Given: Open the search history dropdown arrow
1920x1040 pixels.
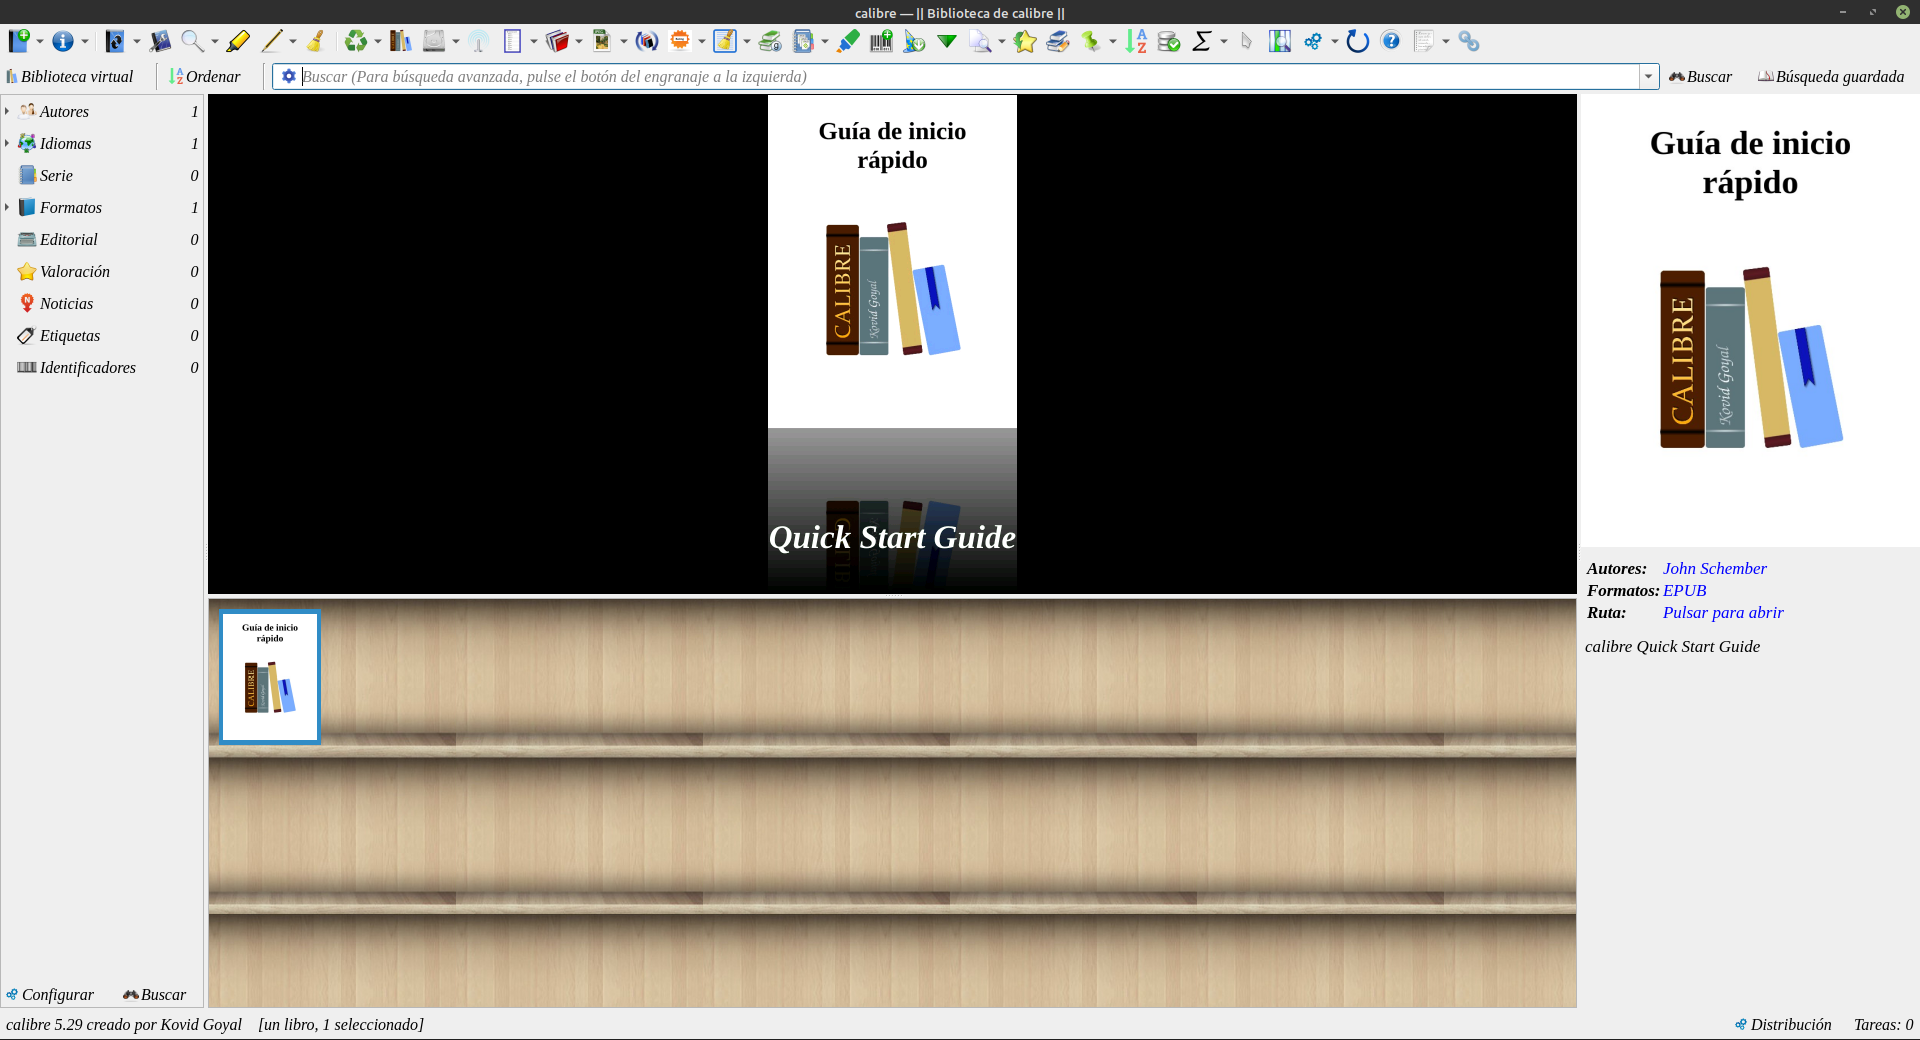Looking at the screenshot, I should tap(1648, 76).
